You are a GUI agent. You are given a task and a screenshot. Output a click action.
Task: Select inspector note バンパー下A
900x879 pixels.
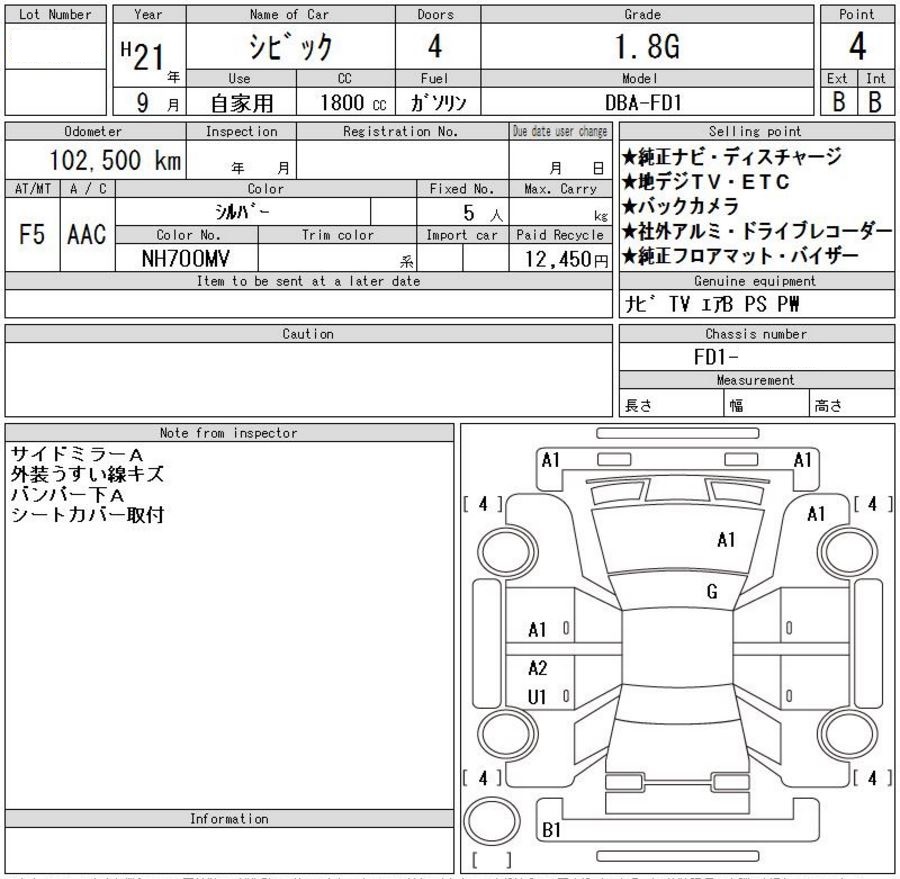point(67,494)
